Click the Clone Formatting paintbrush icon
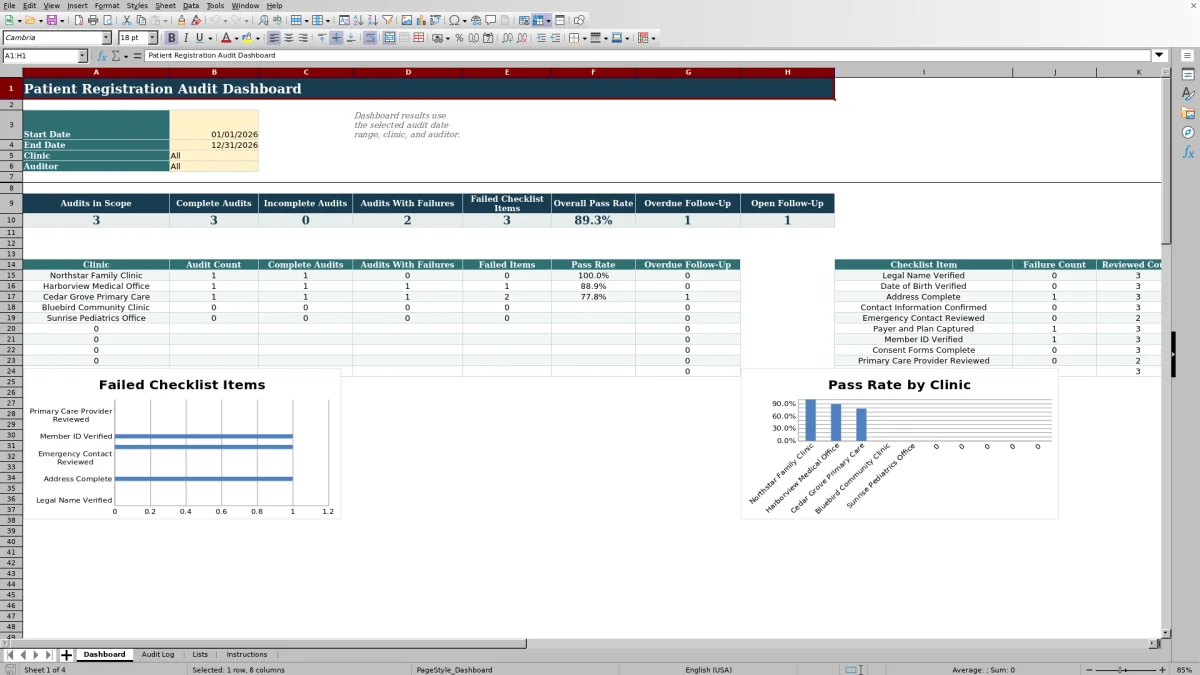Screen dimensions: 1200x675 (181, 20)
